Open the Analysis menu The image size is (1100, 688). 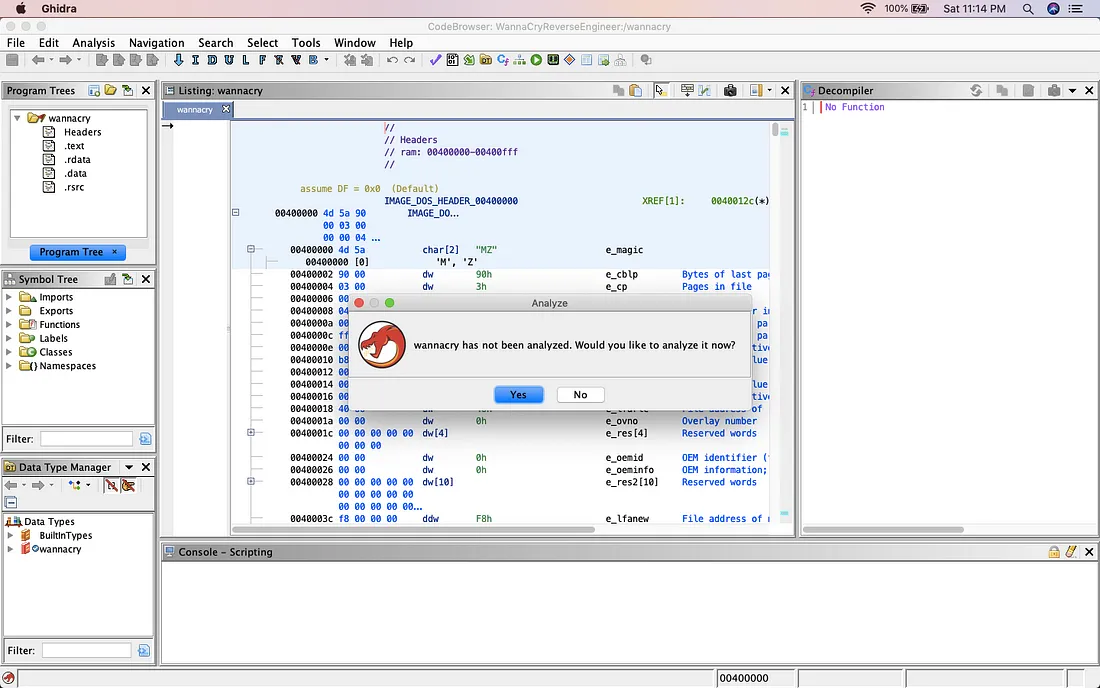point(93,43)
